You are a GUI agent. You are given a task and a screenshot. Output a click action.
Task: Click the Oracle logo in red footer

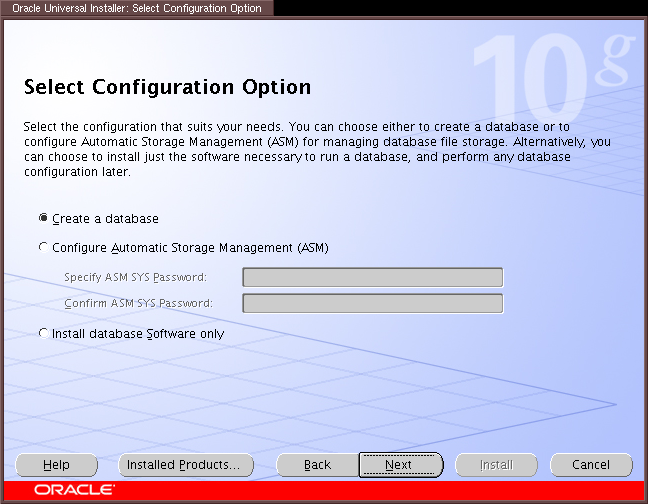73,491
